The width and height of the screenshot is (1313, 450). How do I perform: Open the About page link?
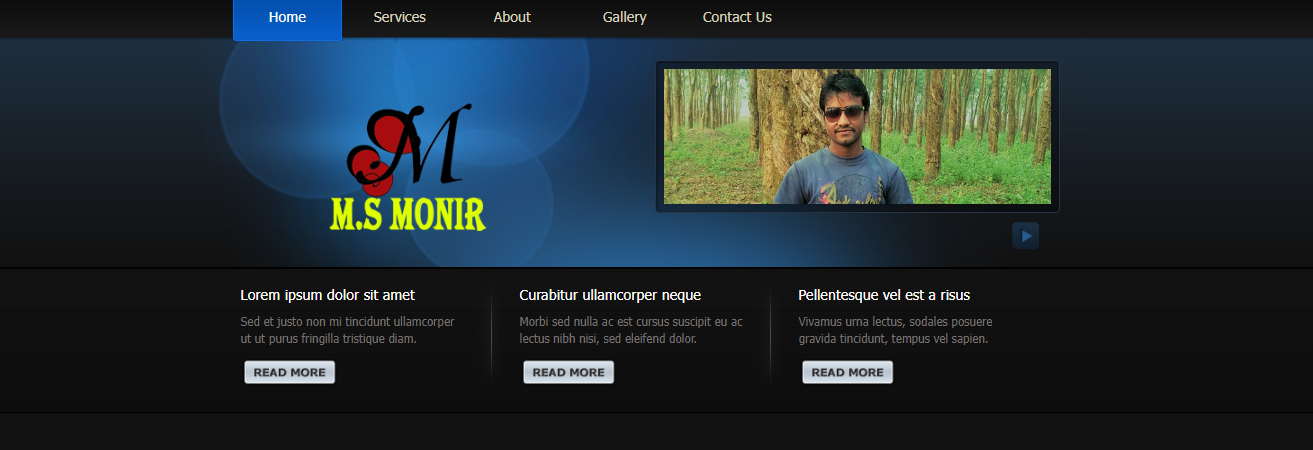[512, 17]
